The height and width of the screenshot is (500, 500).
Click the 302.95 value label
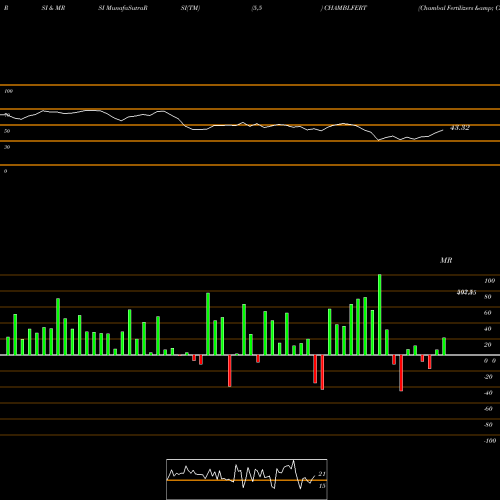tap(466, 292)
